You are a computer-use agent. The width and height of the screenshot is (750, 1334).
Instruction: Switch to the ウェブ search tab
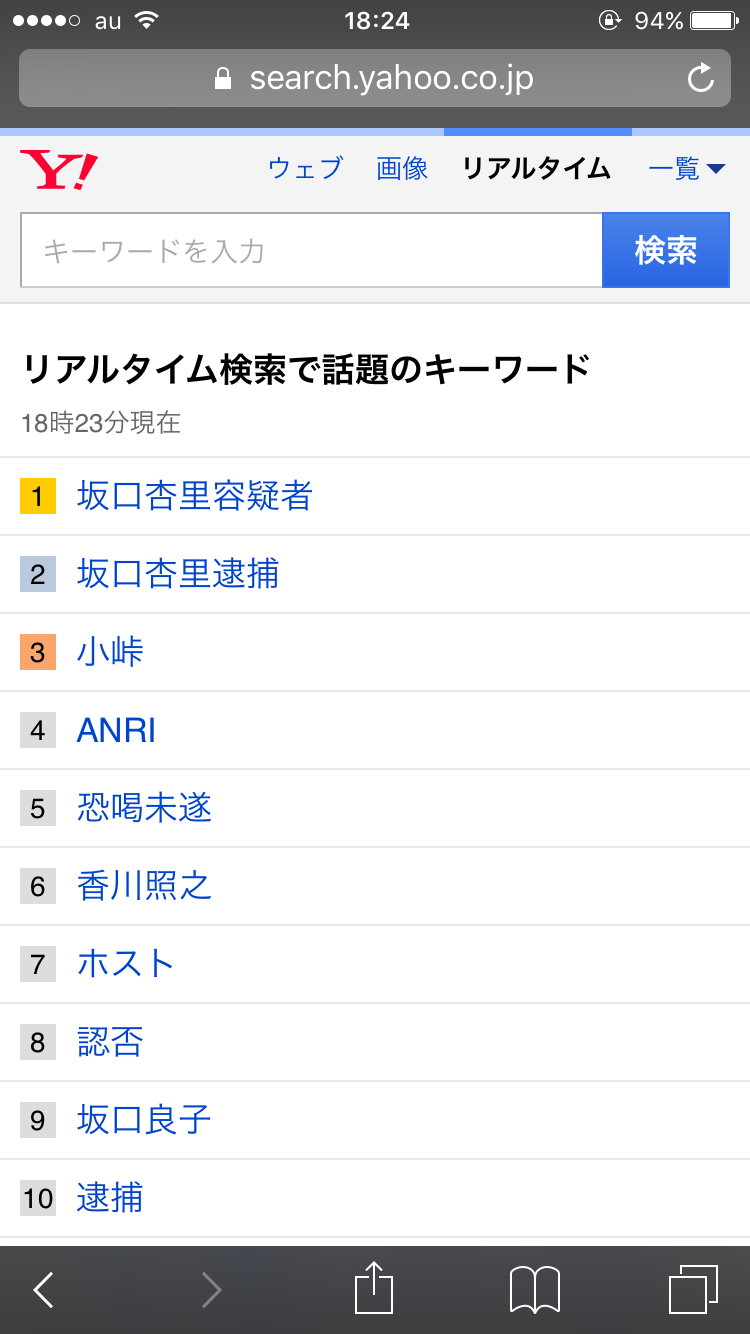point(305,169)
